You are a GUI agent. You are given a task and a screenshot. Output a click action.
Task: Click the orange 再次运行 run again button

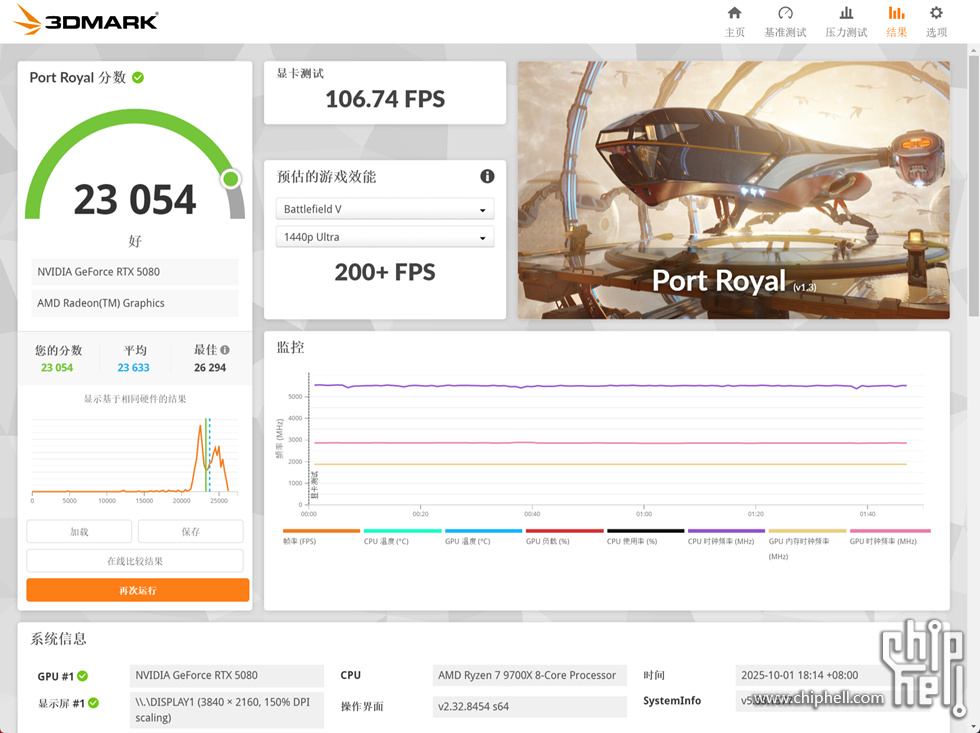[138, 590]
